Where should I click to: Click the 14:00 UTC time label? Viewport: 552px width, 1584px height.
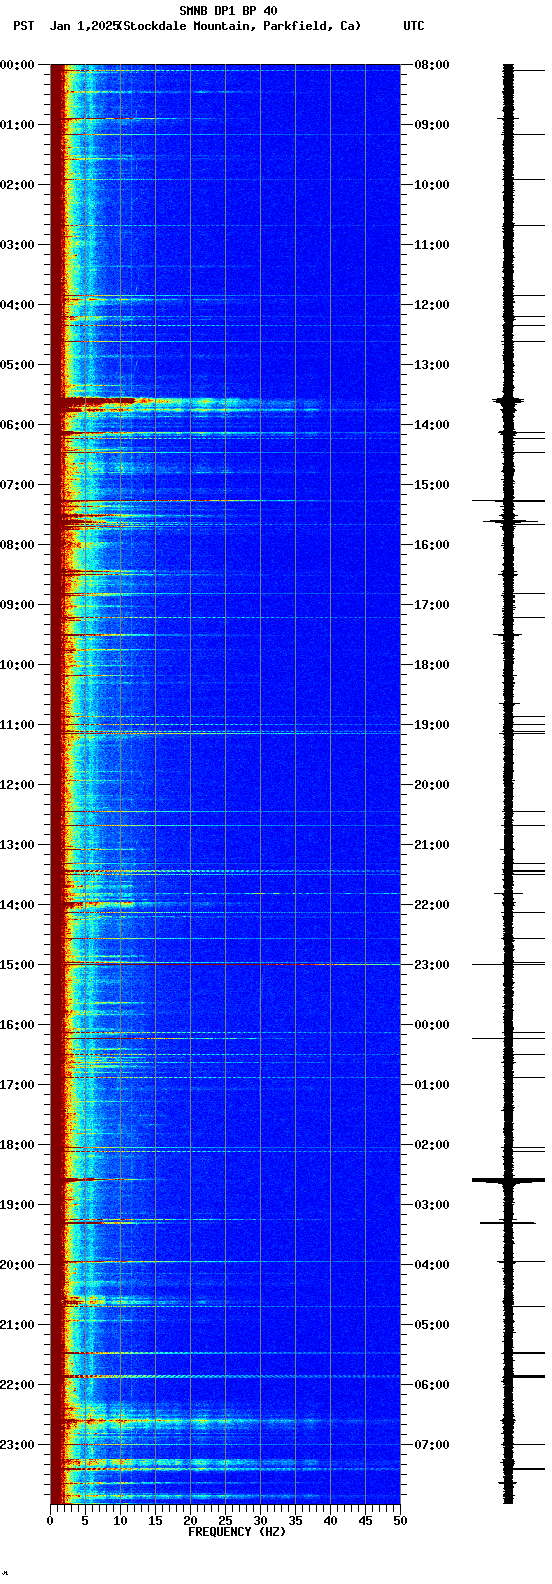(432, 425)
